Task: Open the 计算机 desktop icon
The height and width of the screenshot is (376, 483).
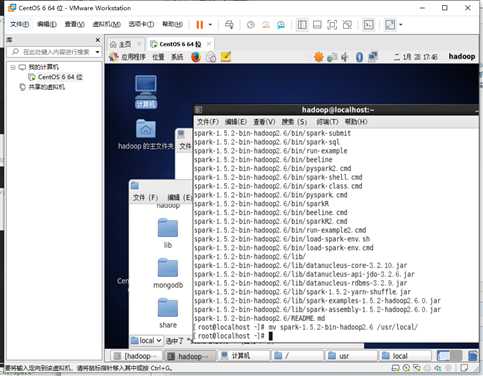Action: pos(146,92)
